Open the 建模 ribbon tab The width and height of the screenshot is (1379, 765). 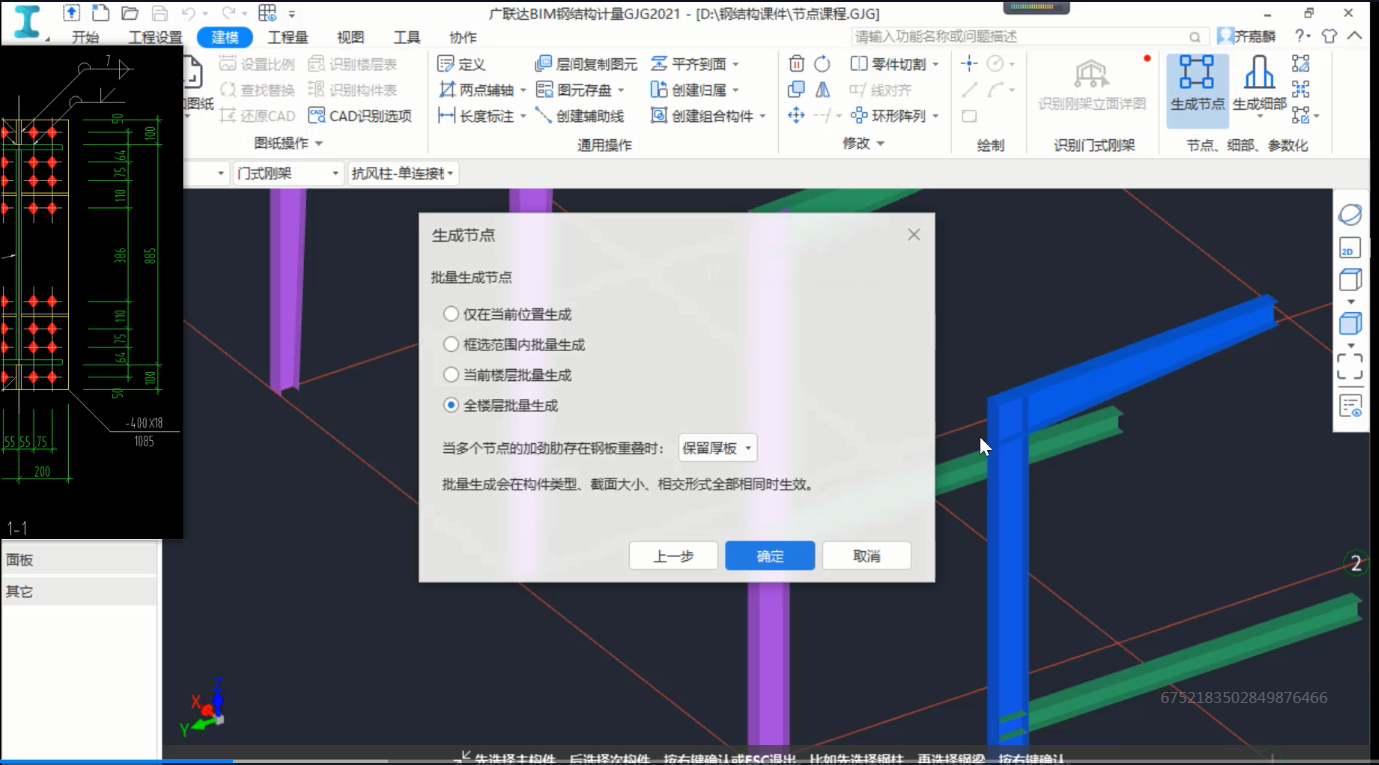click(225, 37)
